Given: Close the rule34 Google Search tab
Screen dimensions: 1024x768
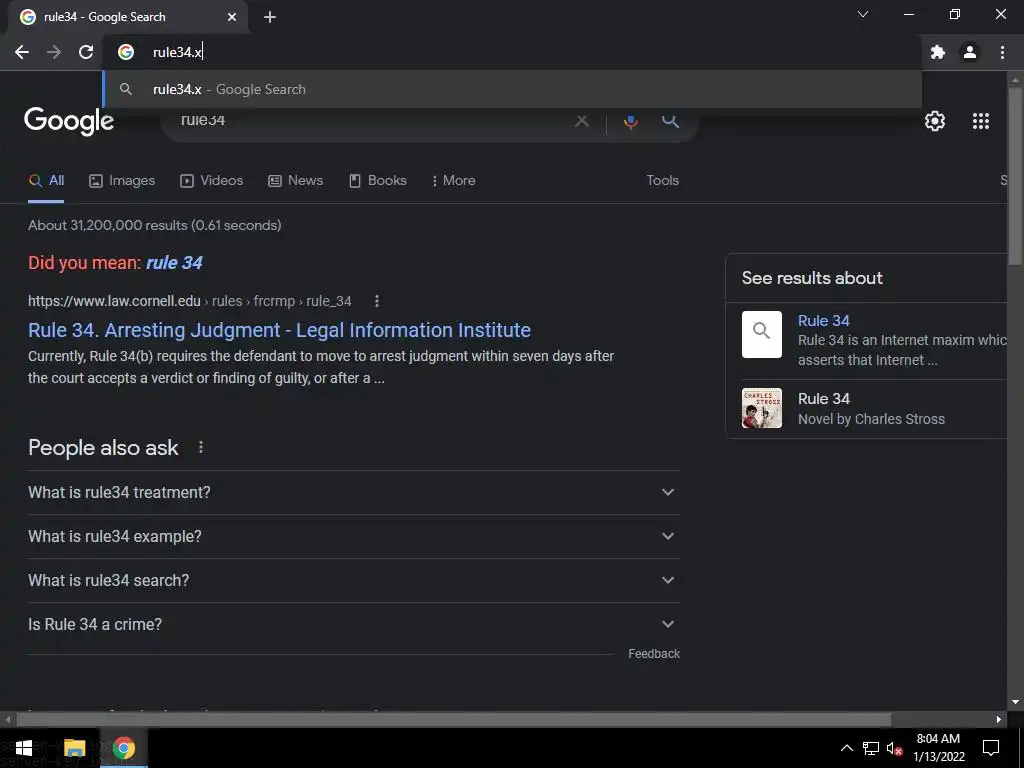Looking at the screenshot, I should (232, 17).
